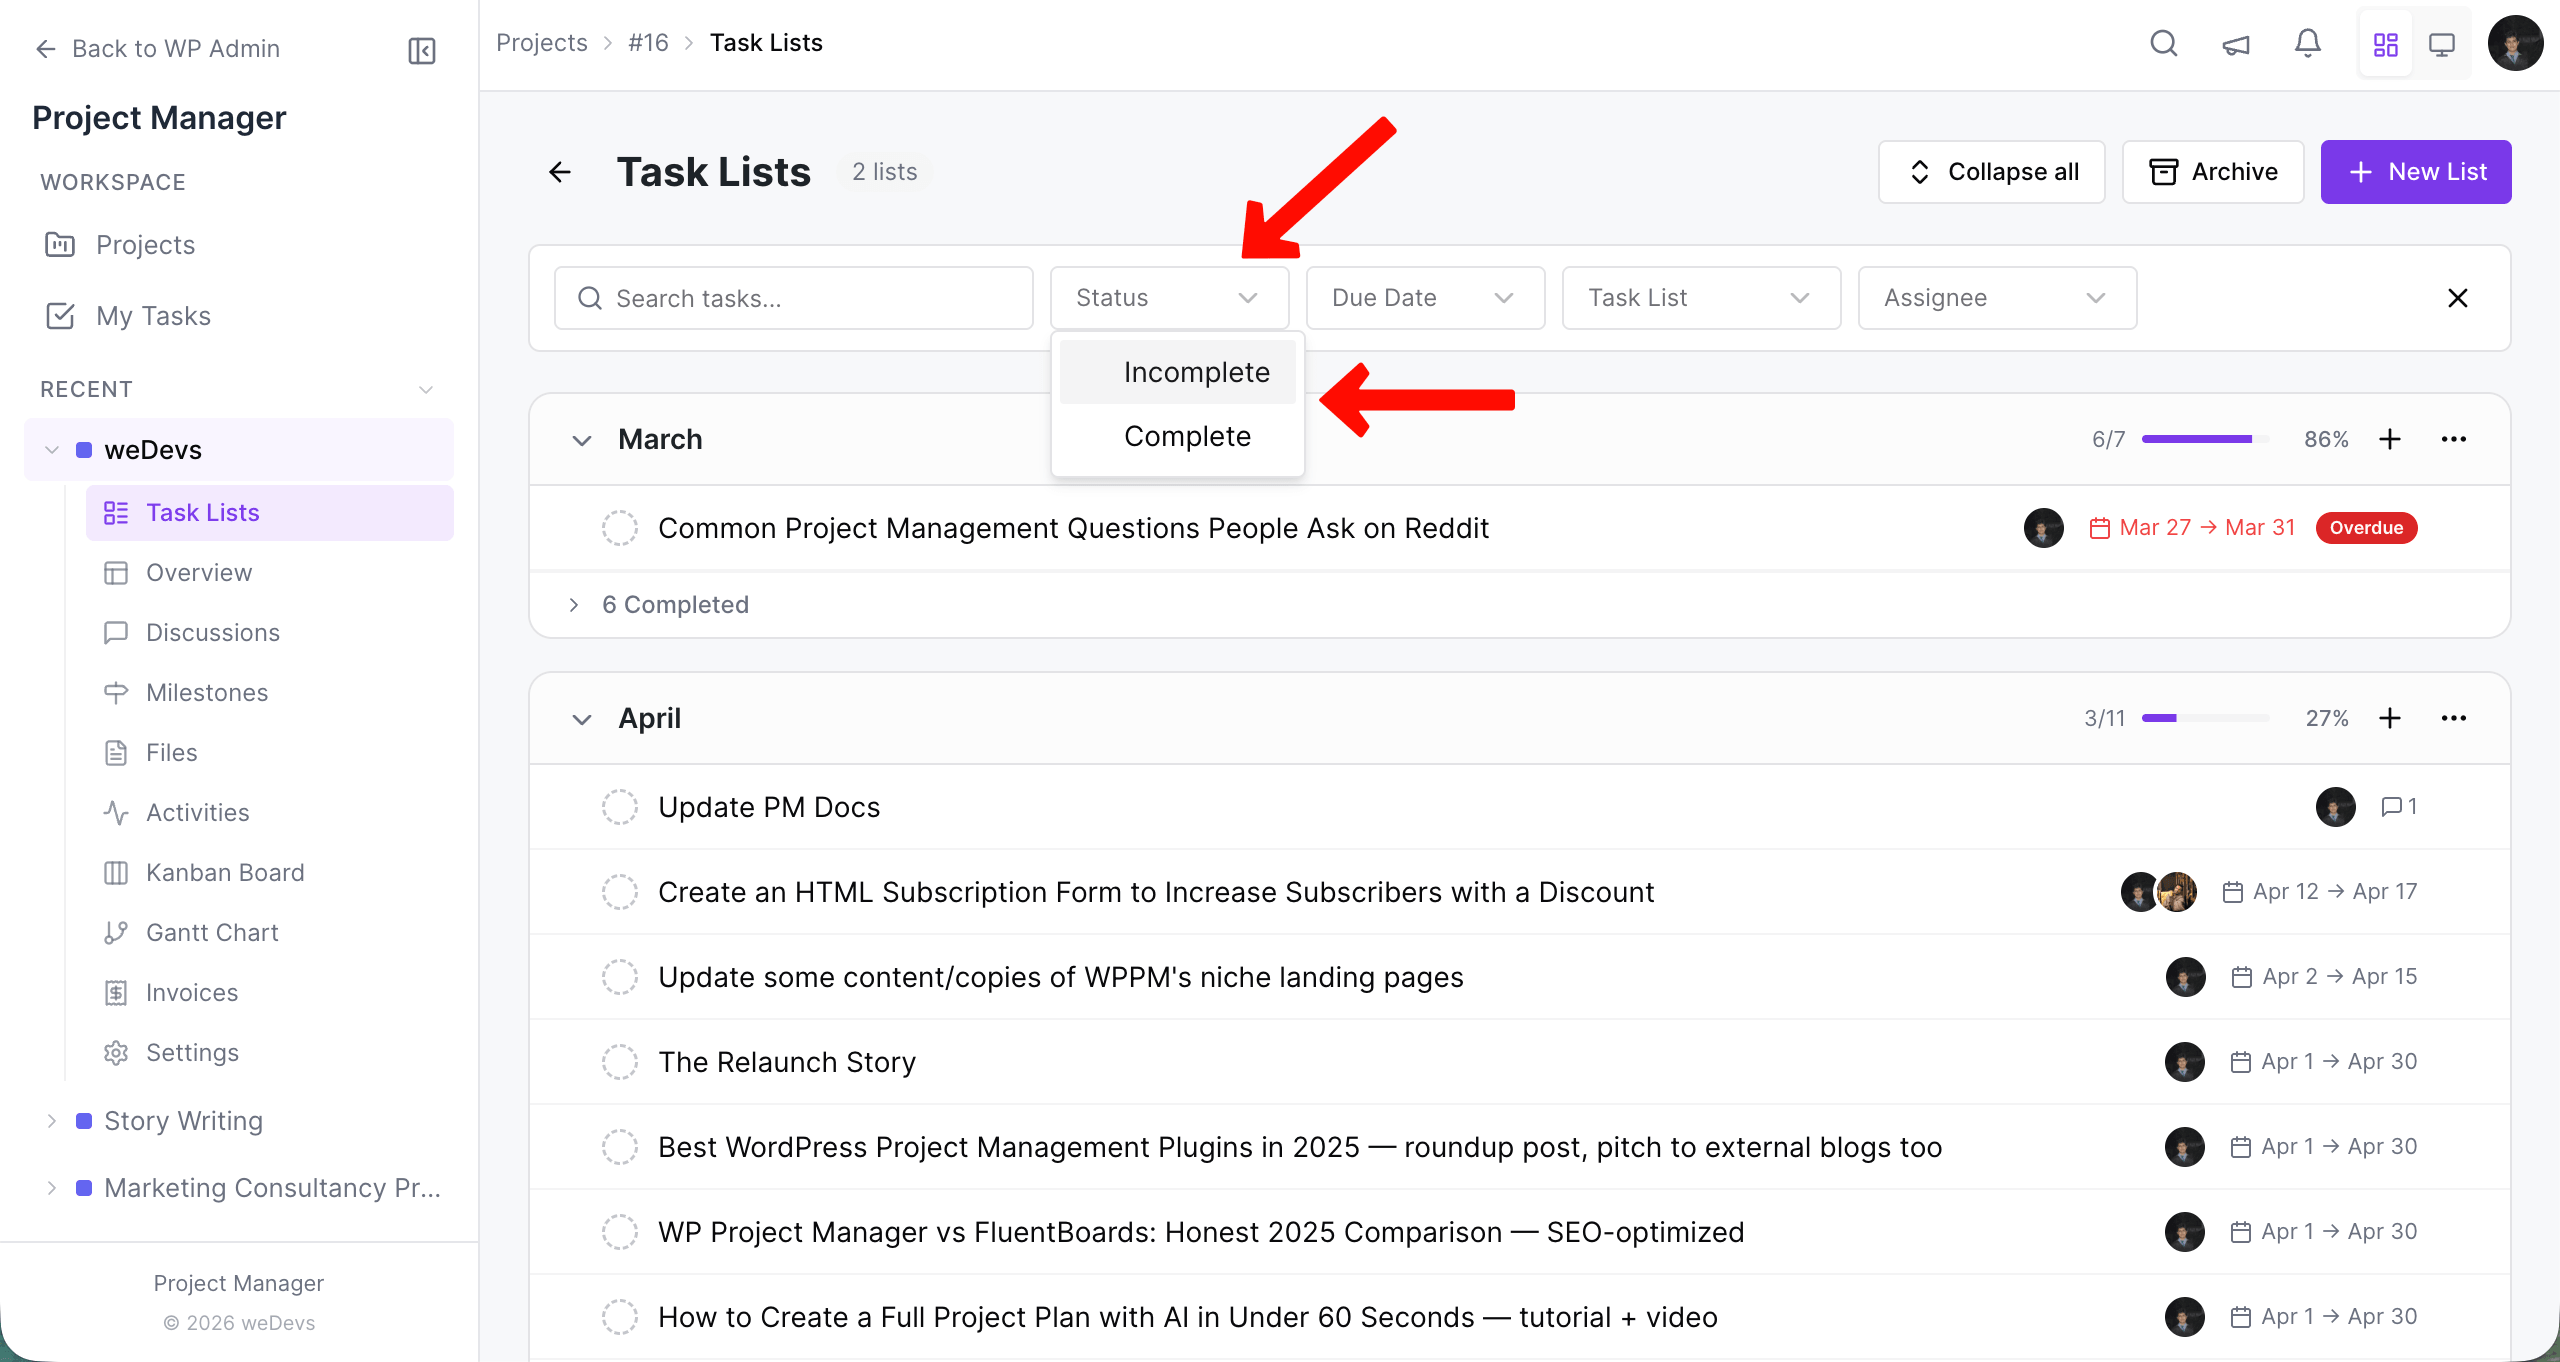The image size is (2560, 1362).
Task: Open the Activities section
Action: pyautogui.click(x=197, y=812)
